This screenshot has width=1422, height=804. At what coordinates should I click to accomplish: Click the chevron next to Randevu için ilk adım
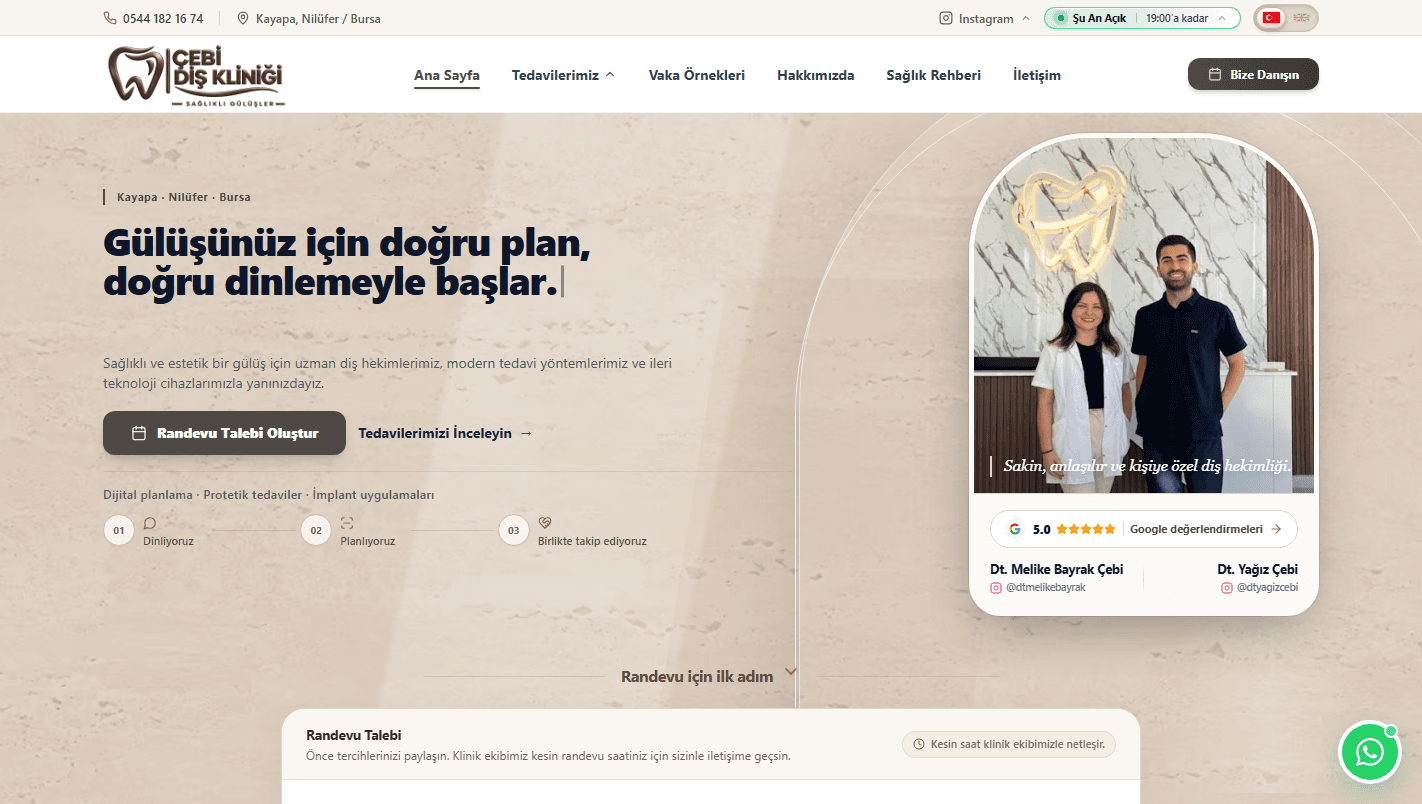point(791,671)
